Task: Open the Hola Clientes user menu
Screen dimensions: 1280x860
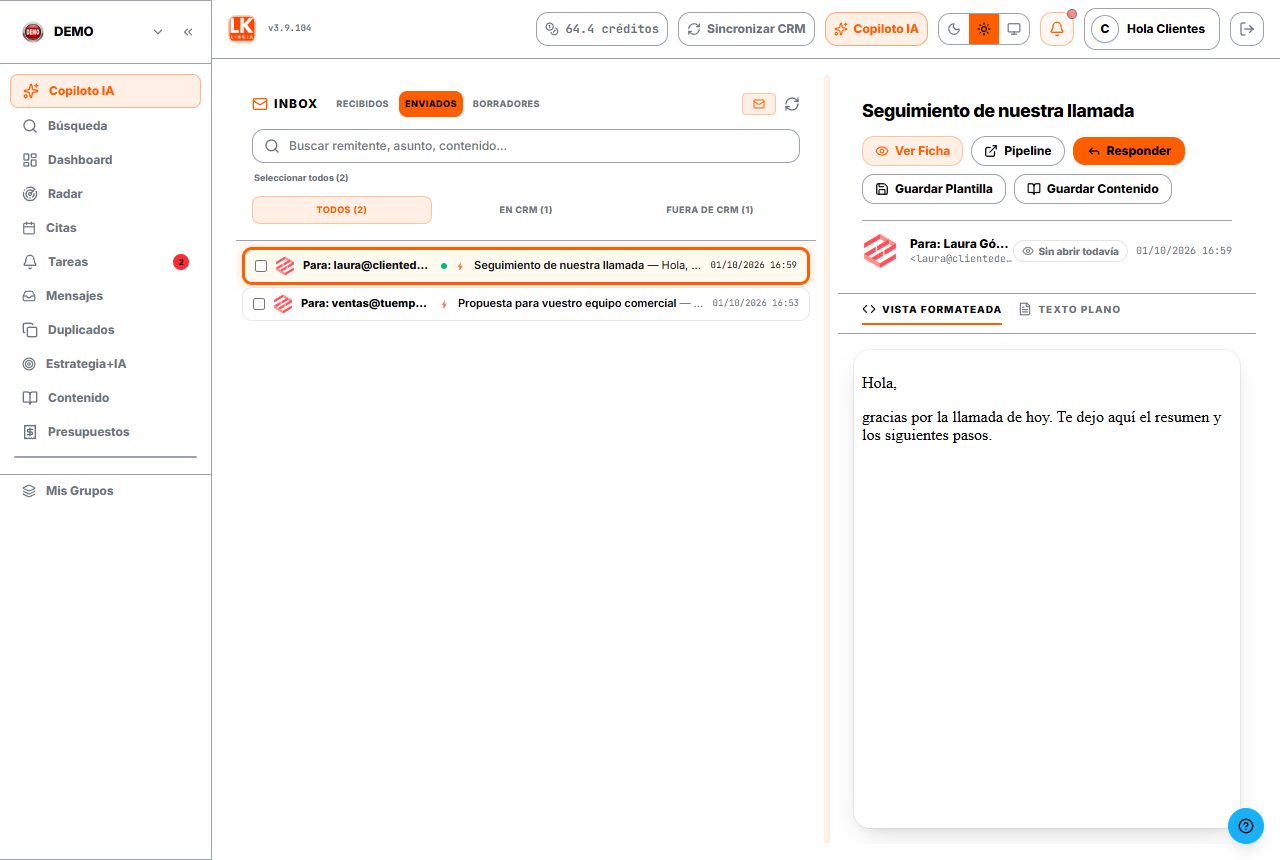Action: pyautogui.click(x=1152, y=29)
